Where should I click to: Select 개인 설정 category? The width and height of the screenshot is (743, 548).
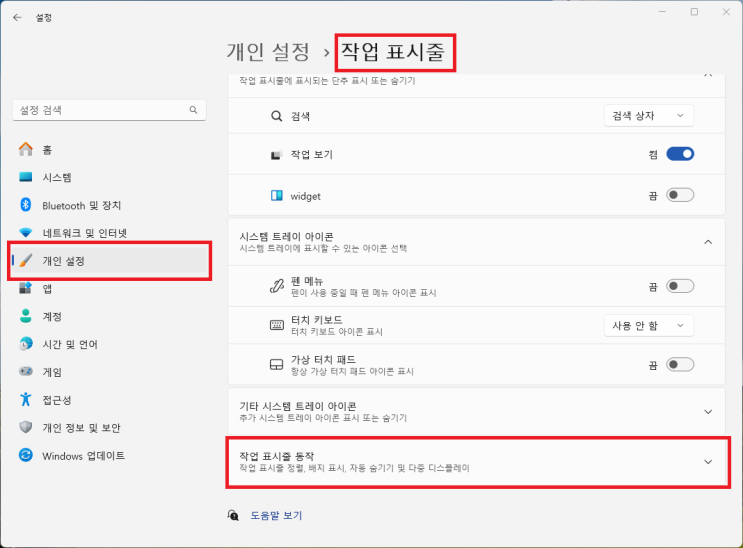click(109, 260)
